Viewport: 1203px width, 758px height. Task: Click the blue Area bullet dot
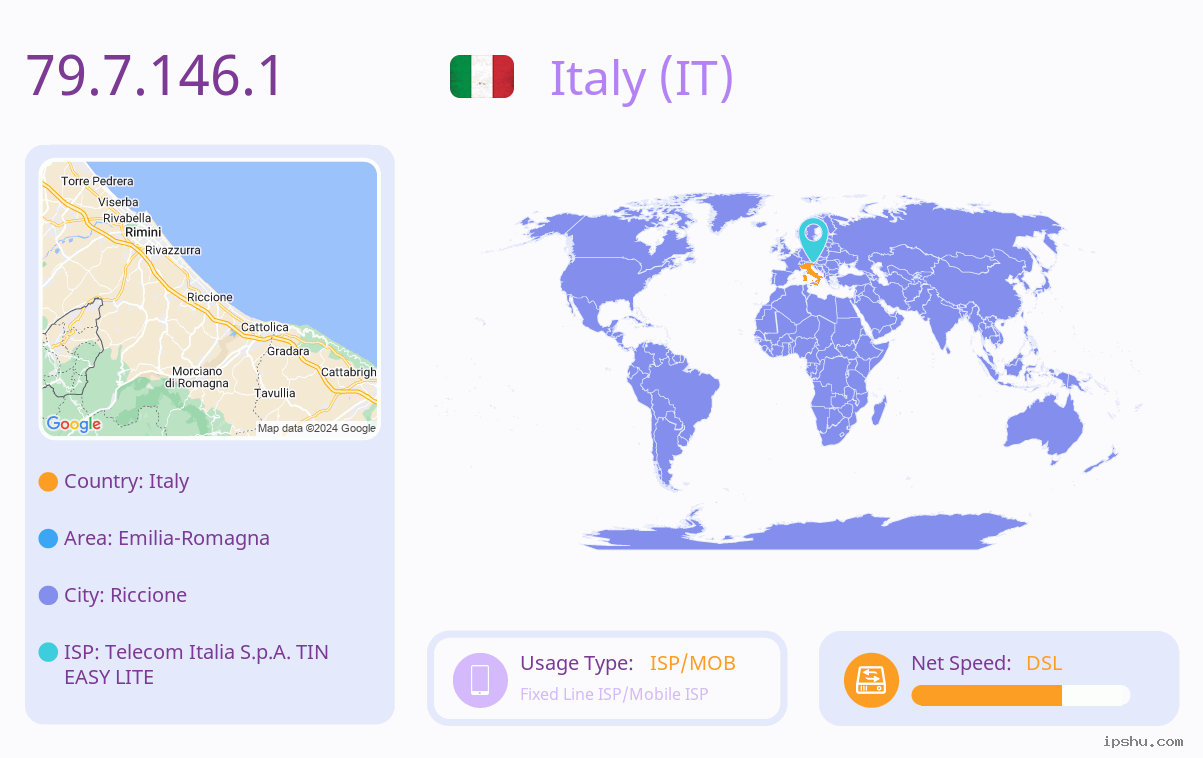point(48,539)
